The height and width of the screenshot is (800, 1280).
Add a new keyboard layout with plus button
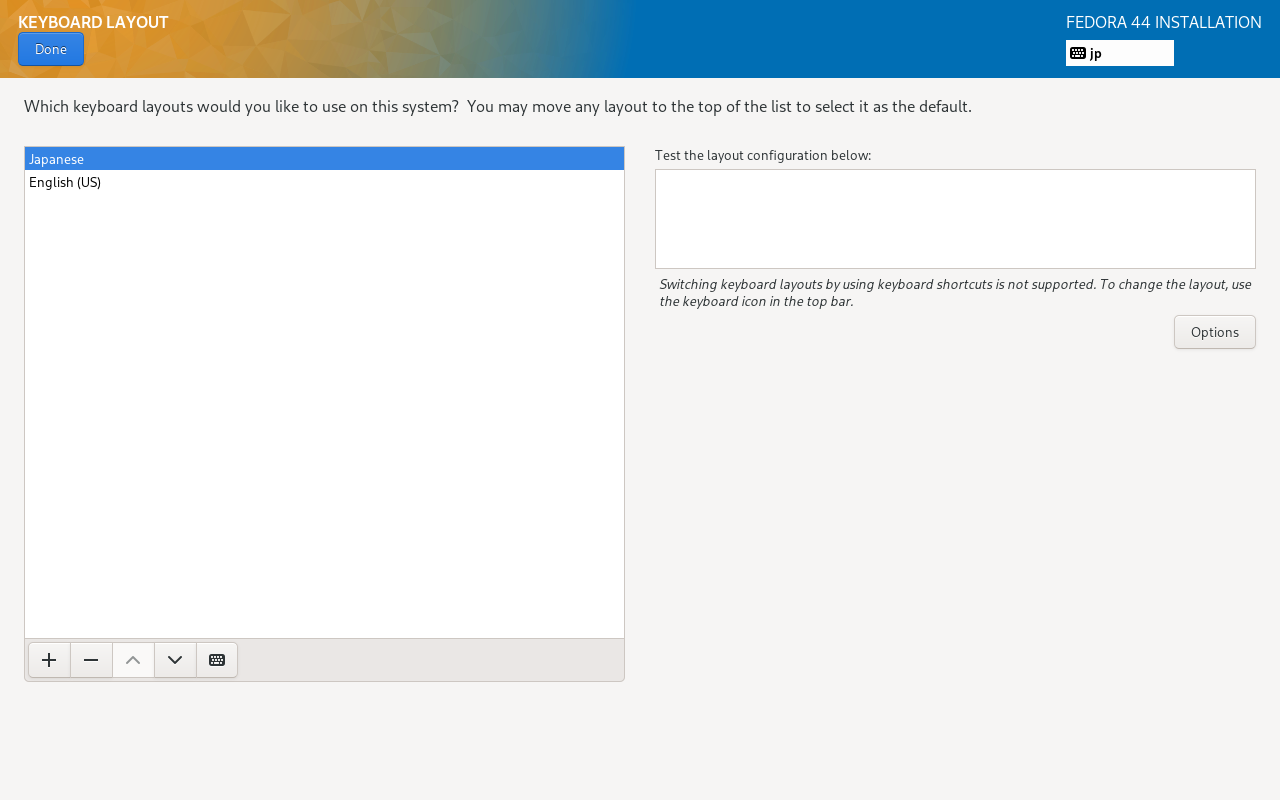click(x=49, y=660)
